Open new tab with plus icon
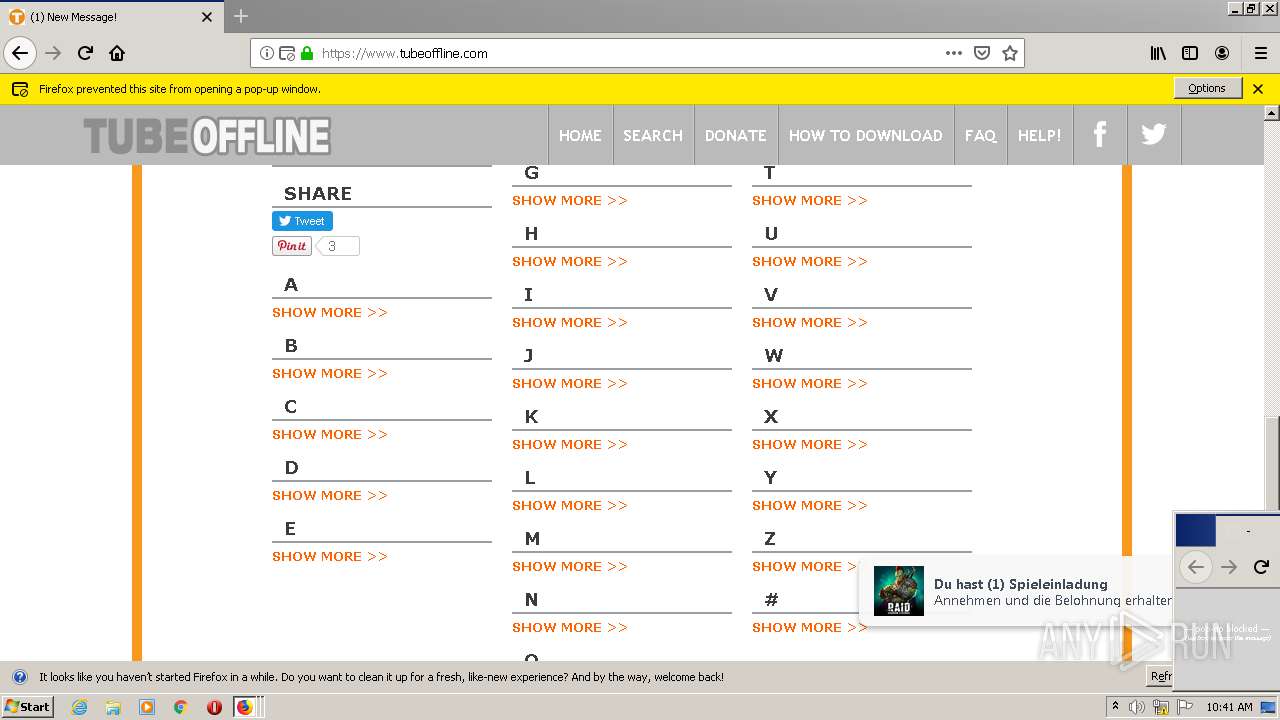This screenshot has width=1280, height=720. point(241,16)
